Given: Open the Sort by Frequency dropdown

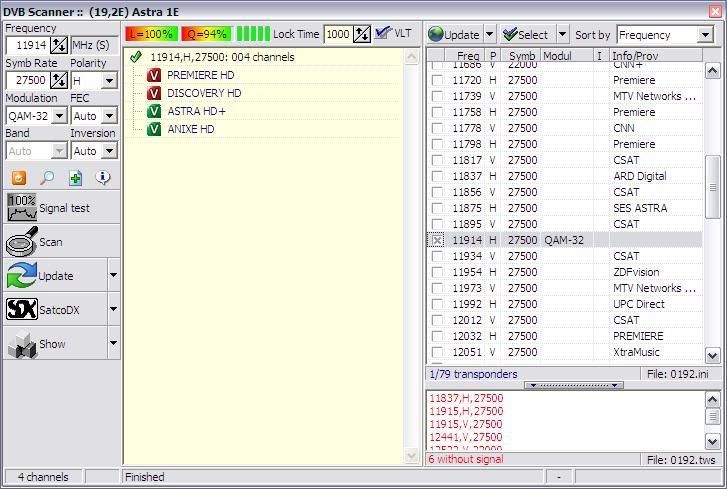Looking at the screenshot, I should (x=705, y=35).
